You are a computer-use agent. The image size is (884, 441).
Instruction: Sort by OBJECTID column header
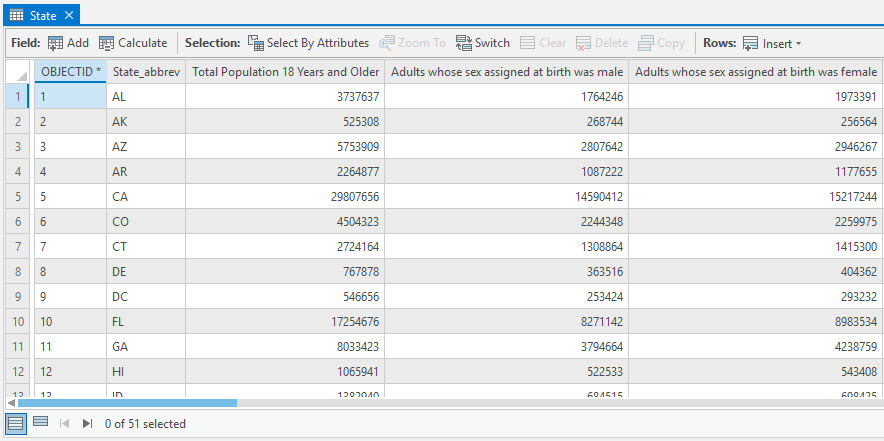coord(70,72)
